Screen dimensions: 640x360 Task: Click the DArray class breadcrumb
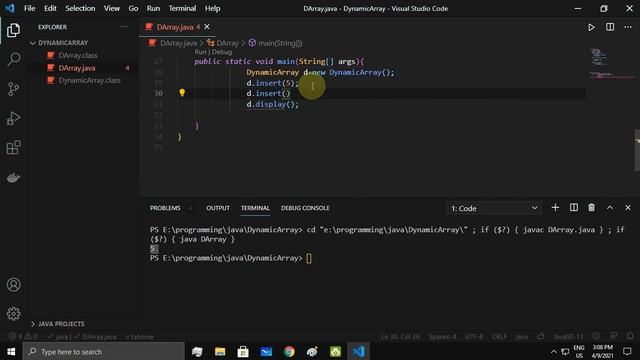(227, 43)
